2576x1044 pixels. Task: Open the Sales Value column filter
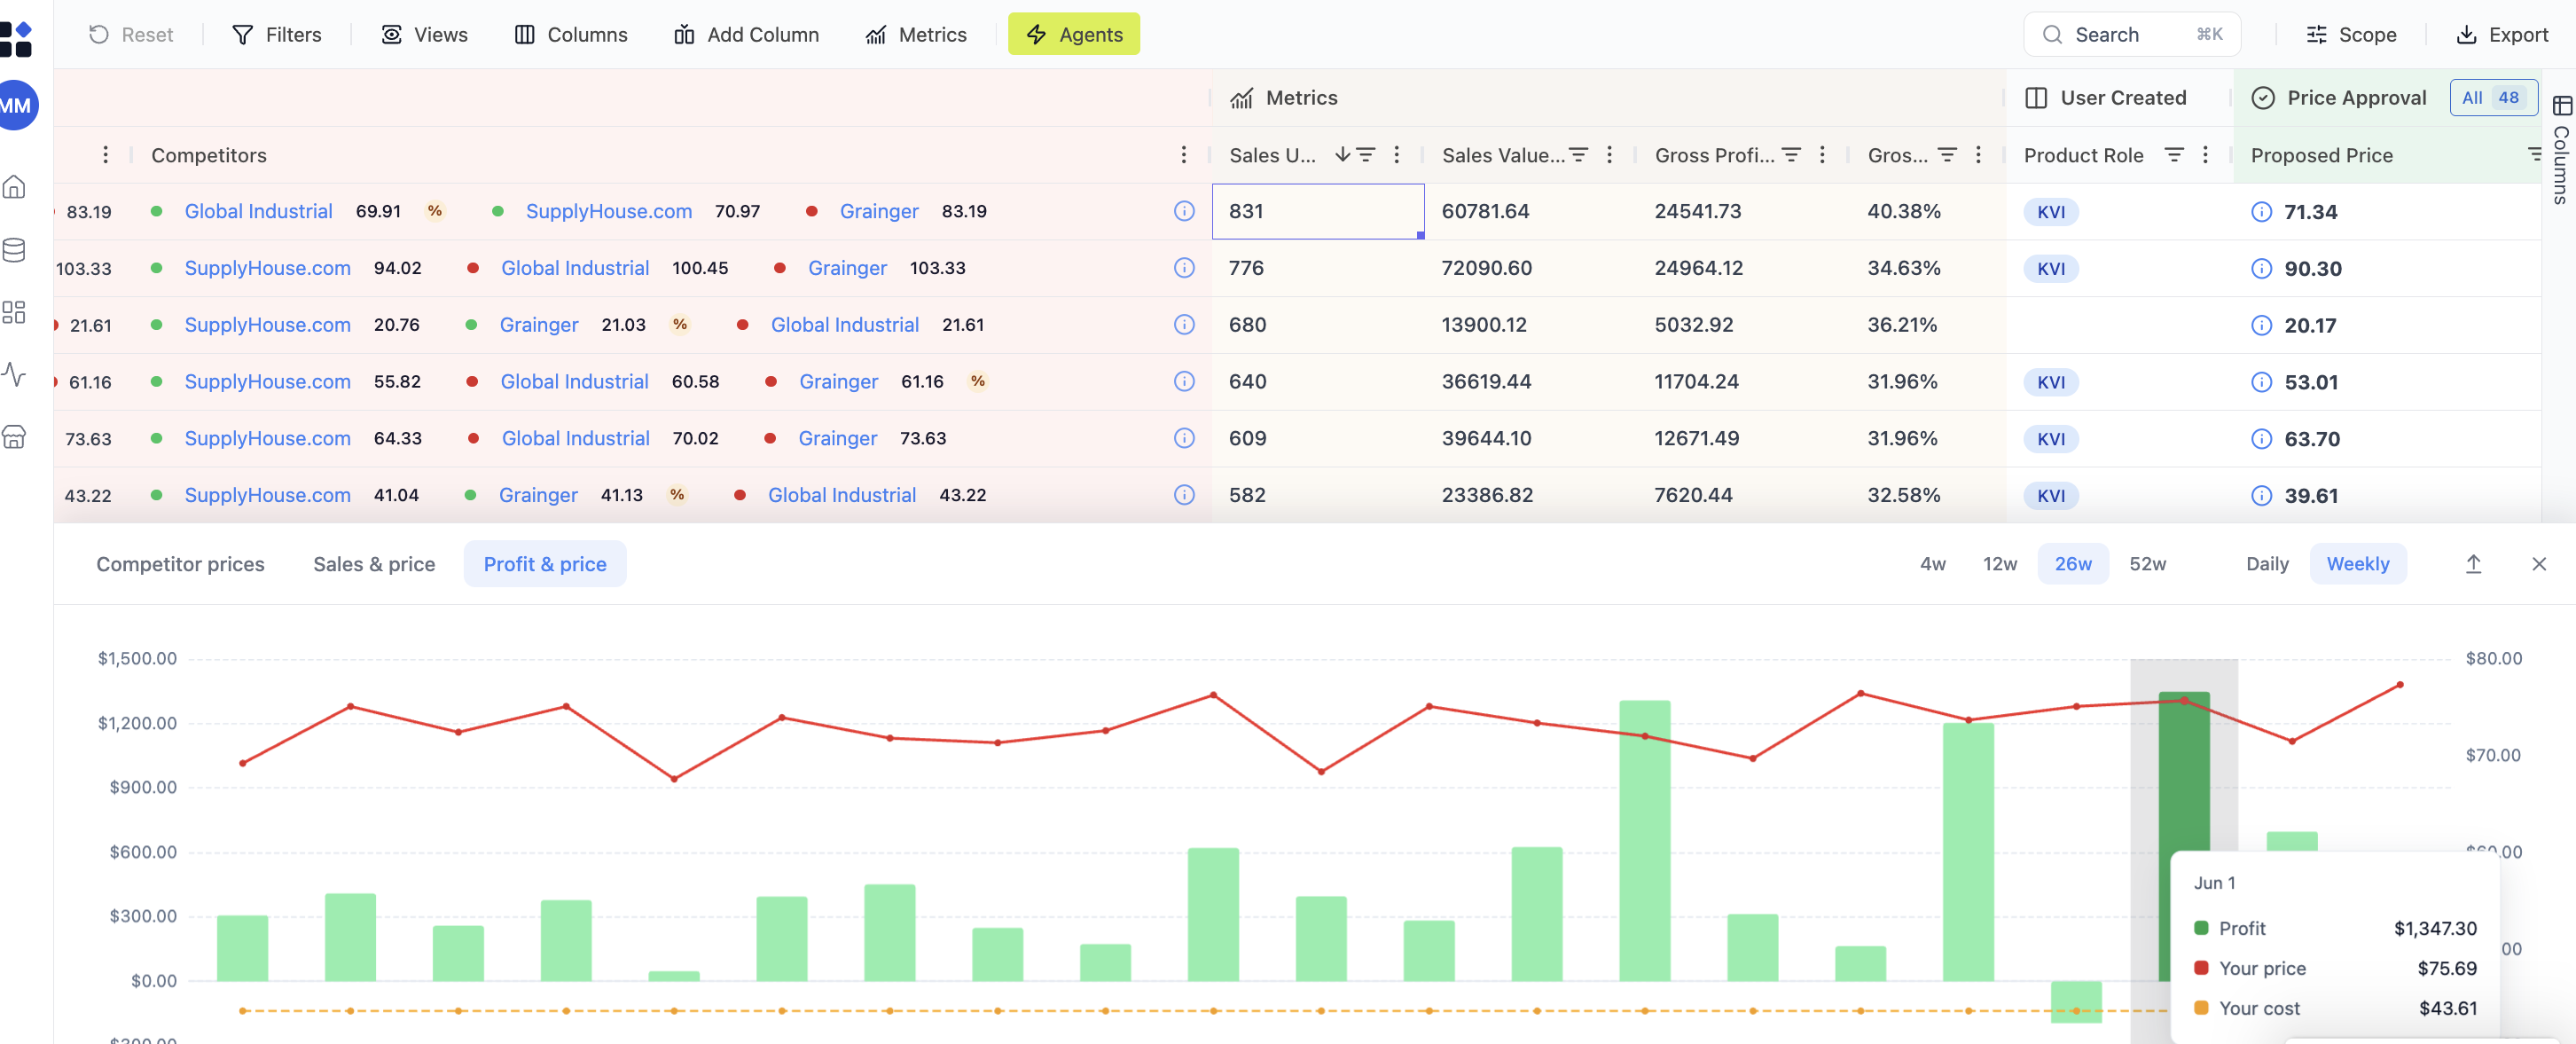(x=1579, y=155)
